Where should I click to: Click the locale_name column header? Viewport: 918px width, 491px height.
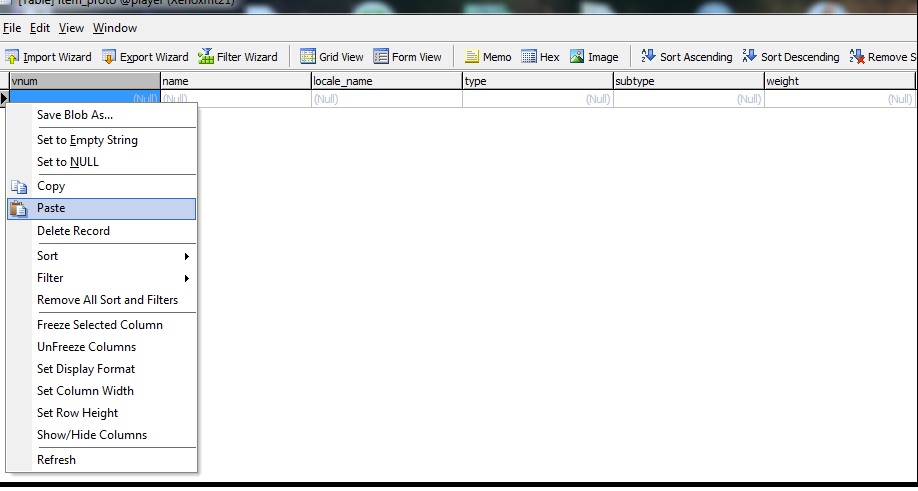coord(387,81)
